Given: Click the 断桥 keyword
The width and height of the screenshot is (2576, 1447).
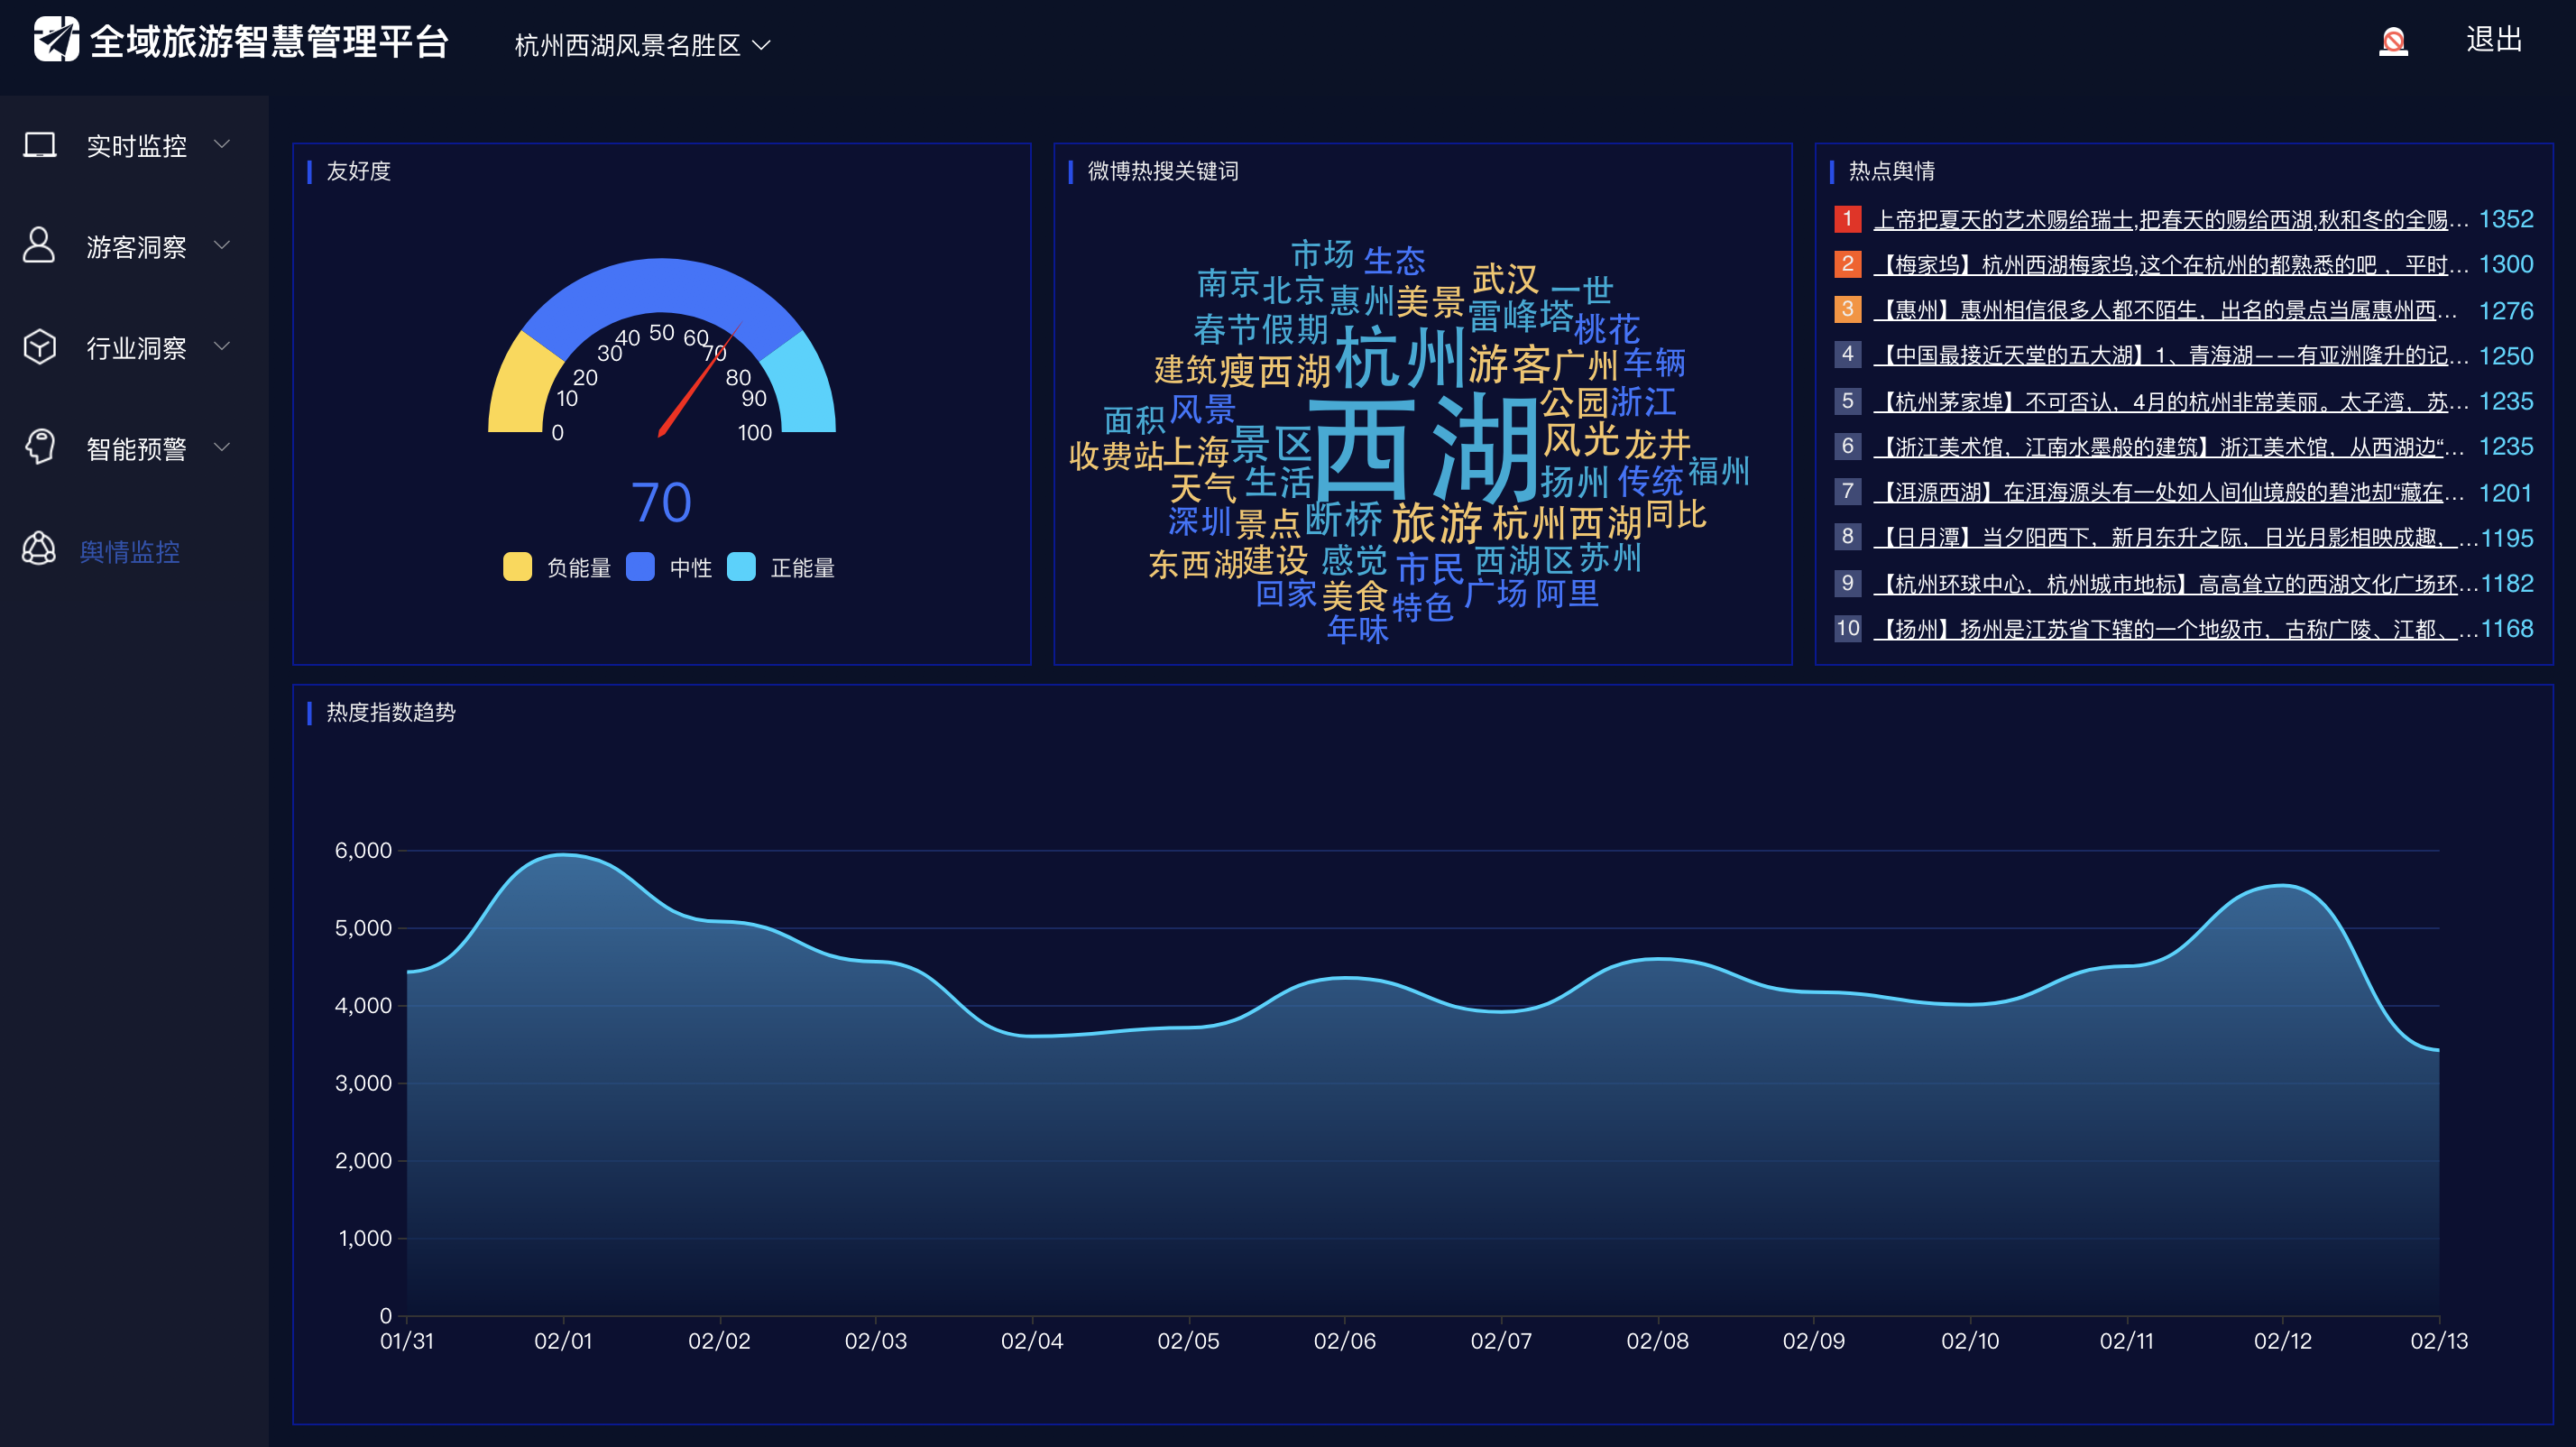Looking at the screenshot, I should pos(1344,519).
